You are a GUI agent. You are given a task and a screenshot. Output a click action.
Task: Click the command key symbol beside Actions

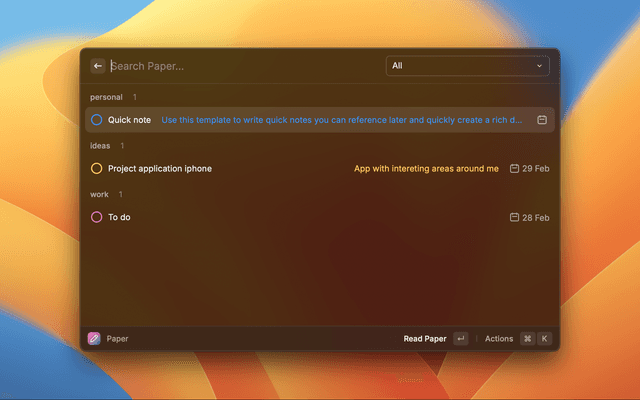527,339
